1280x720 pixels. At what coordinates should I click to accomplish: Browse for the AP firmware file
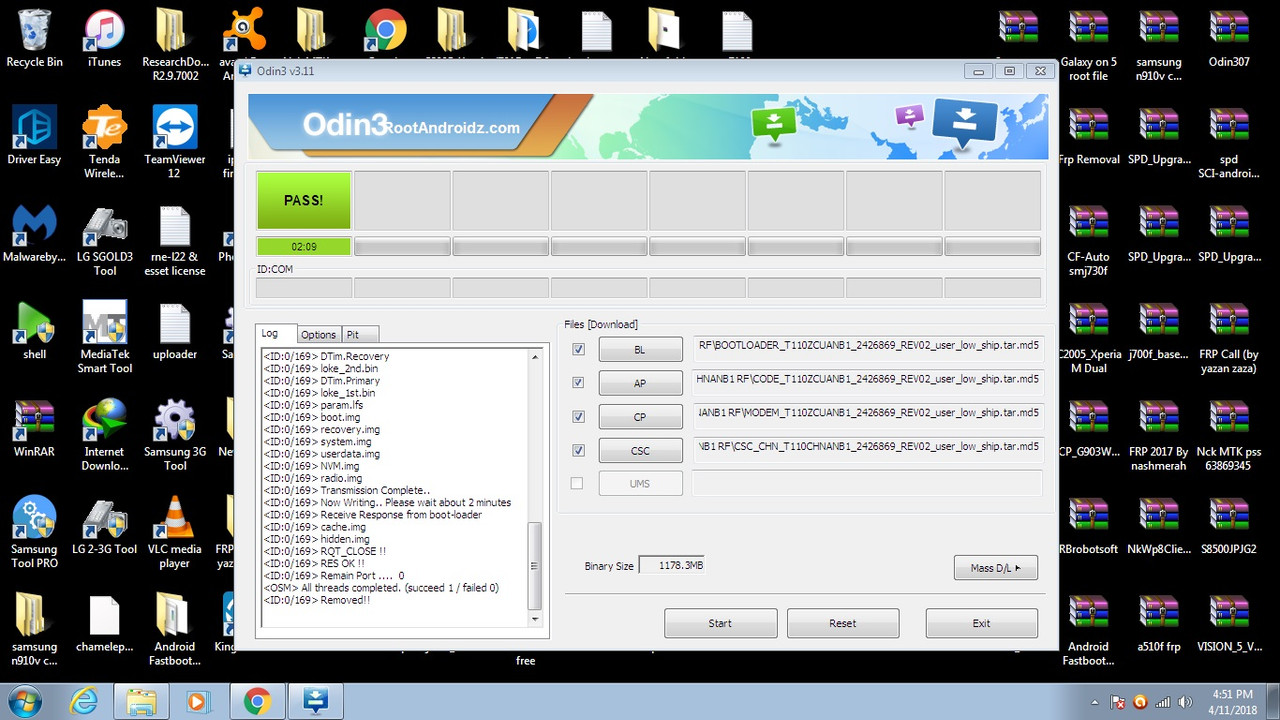click(x=640, y=383)
